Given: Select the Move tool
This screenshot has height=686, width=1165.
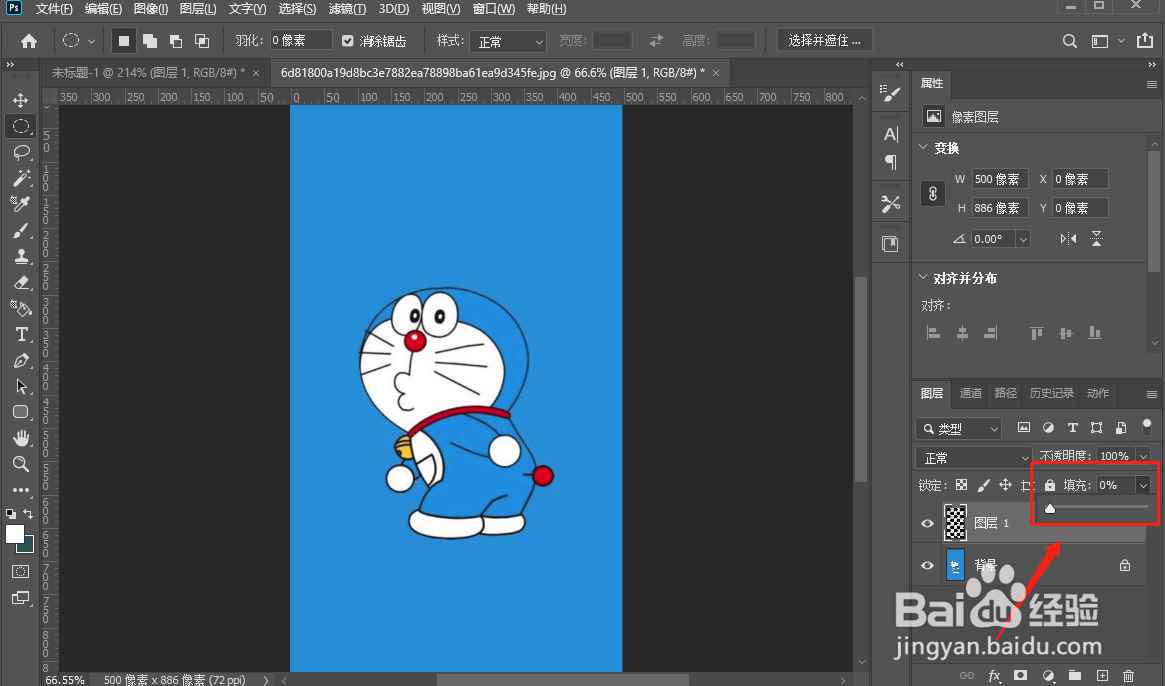Looking at the screenshot, I should (22, 99).
